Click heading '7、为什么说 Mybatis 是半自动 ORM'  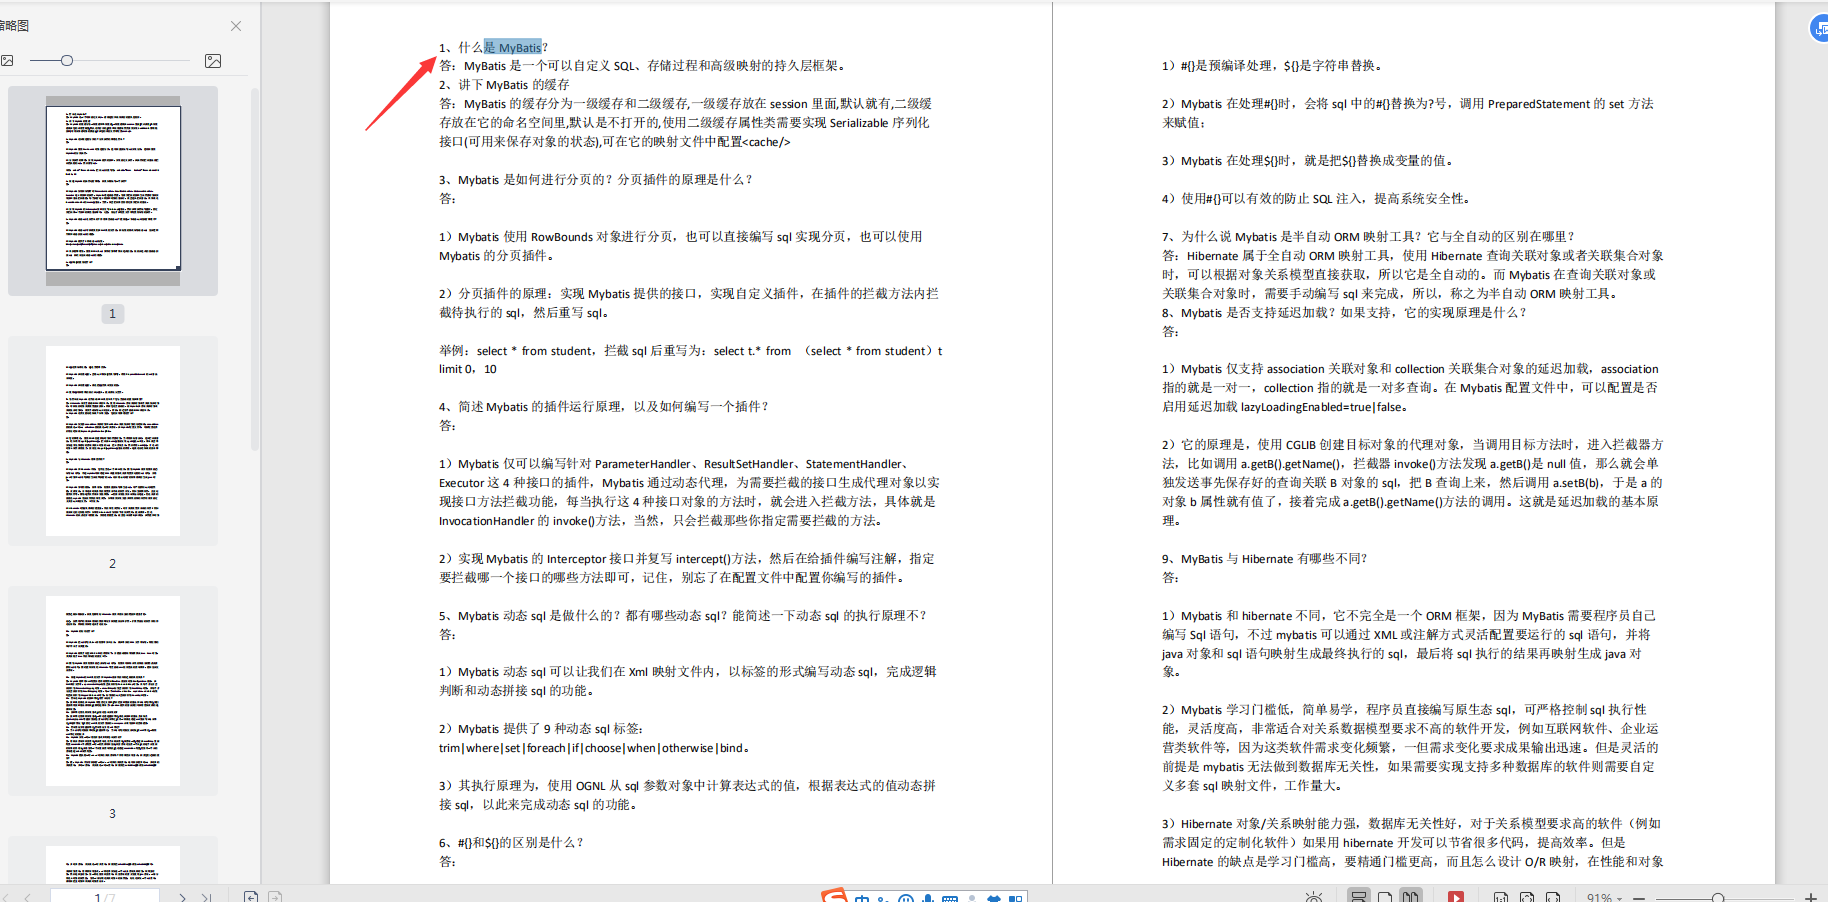1368,237
